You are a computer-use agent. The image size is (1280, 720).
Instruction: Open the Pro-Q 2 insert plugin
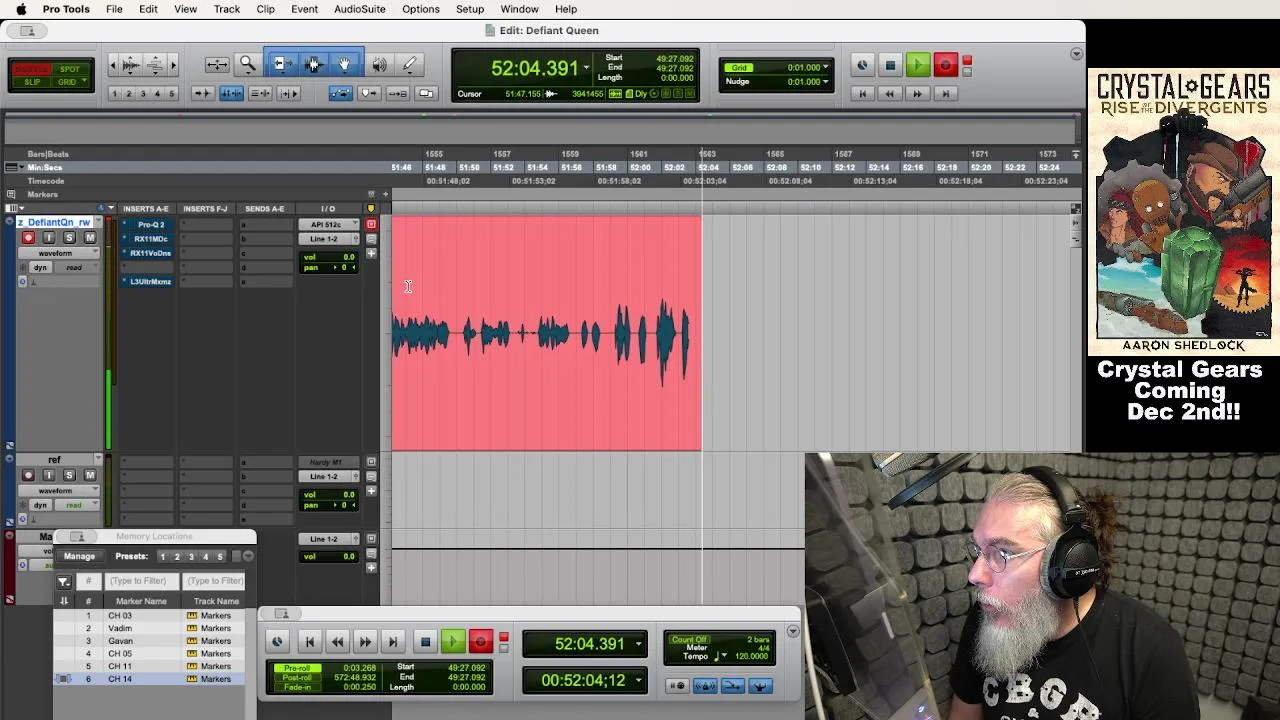click(x=150, y=224)
